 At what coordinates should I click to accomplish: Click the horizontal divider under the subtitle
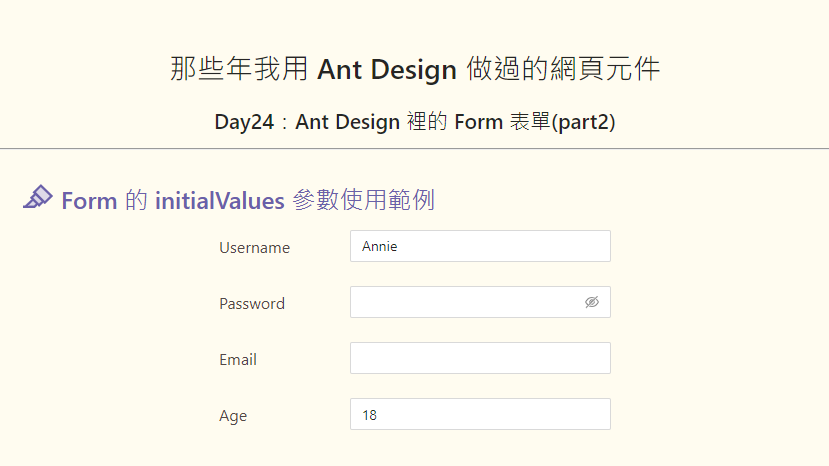click(x=414, y=149)
